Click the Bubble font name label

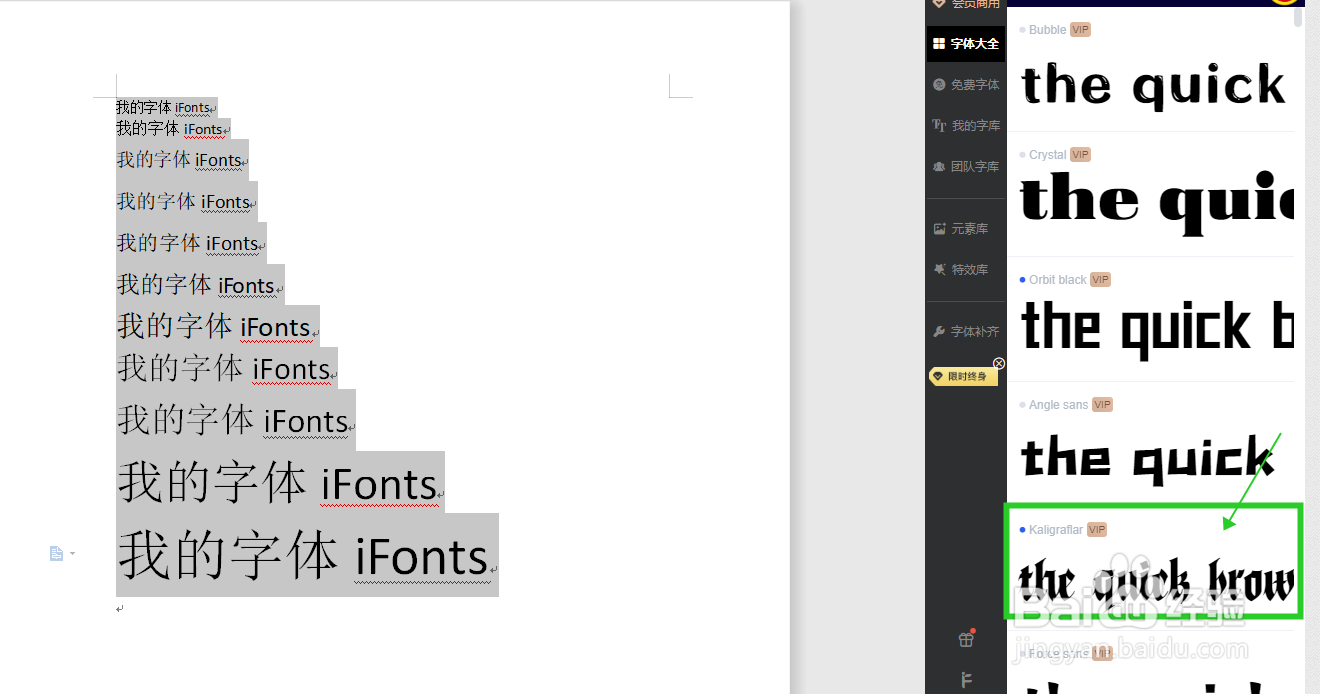(1047, 30)
